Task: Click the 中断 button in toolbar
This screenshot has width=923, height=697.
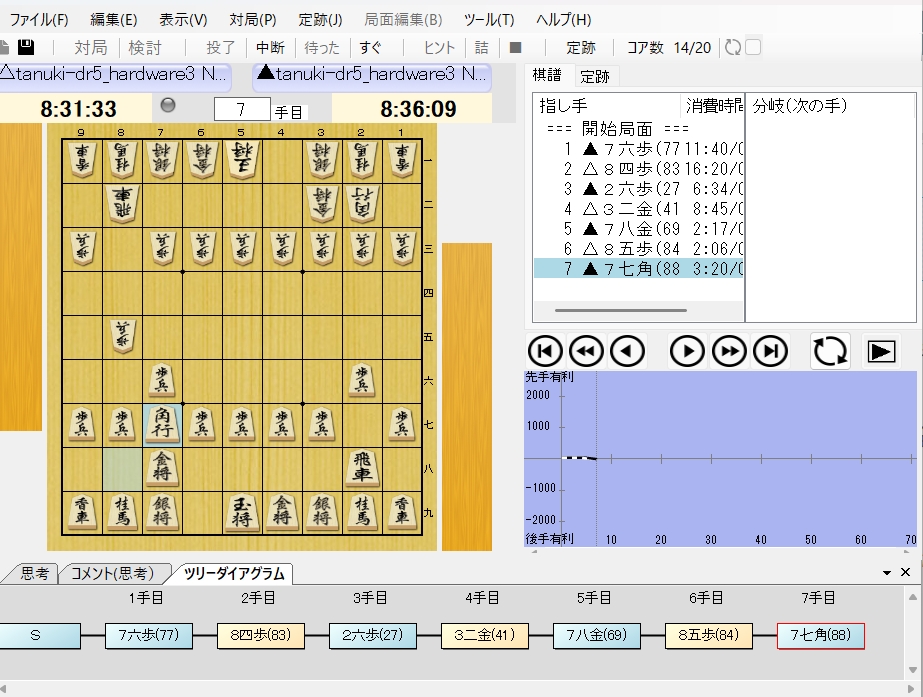Action: click(270, 47)
